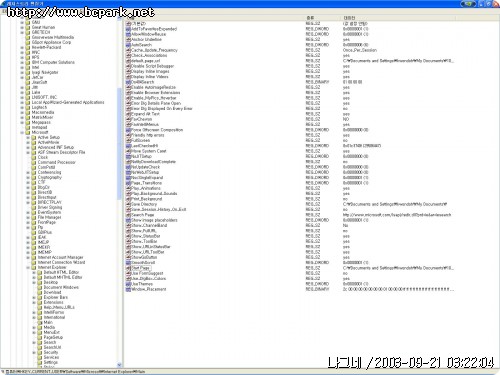This screenshot has height=375, width=500.
Task: Click the tree pane vertical scrollbar thumb
Action: (120, 143)
